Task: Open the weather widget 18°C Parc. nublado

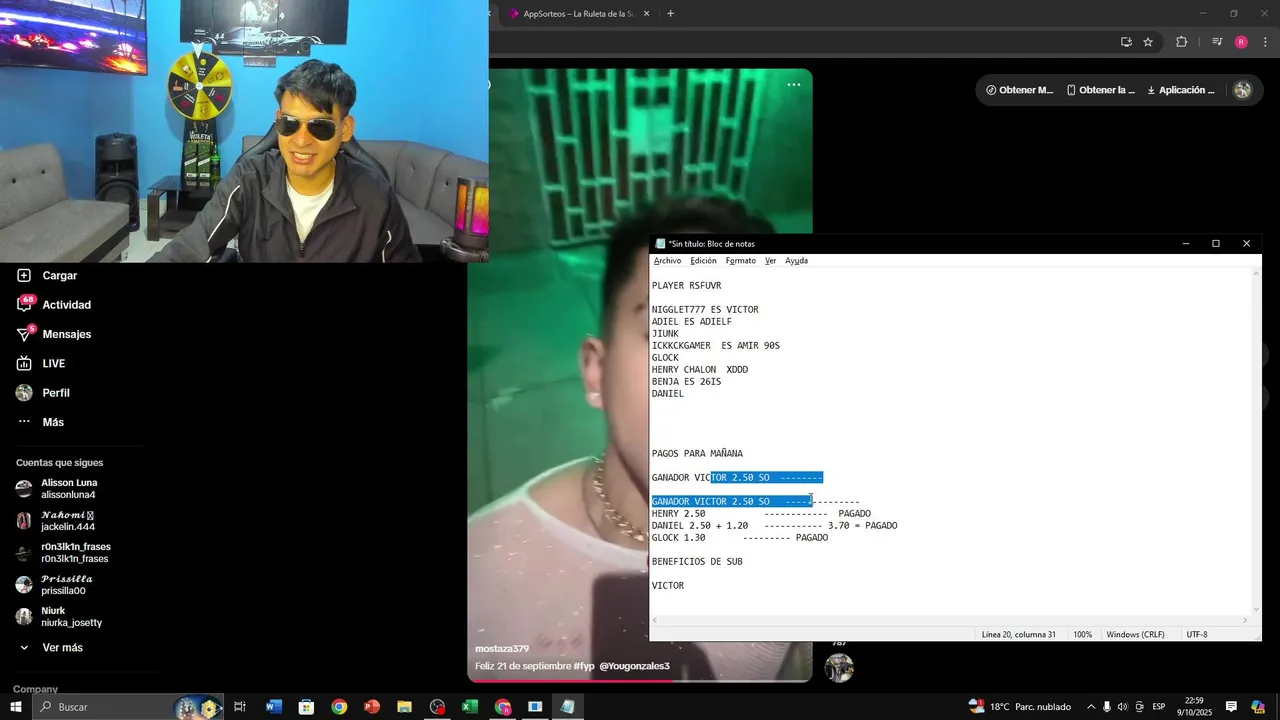Action: click(1020, 707)
